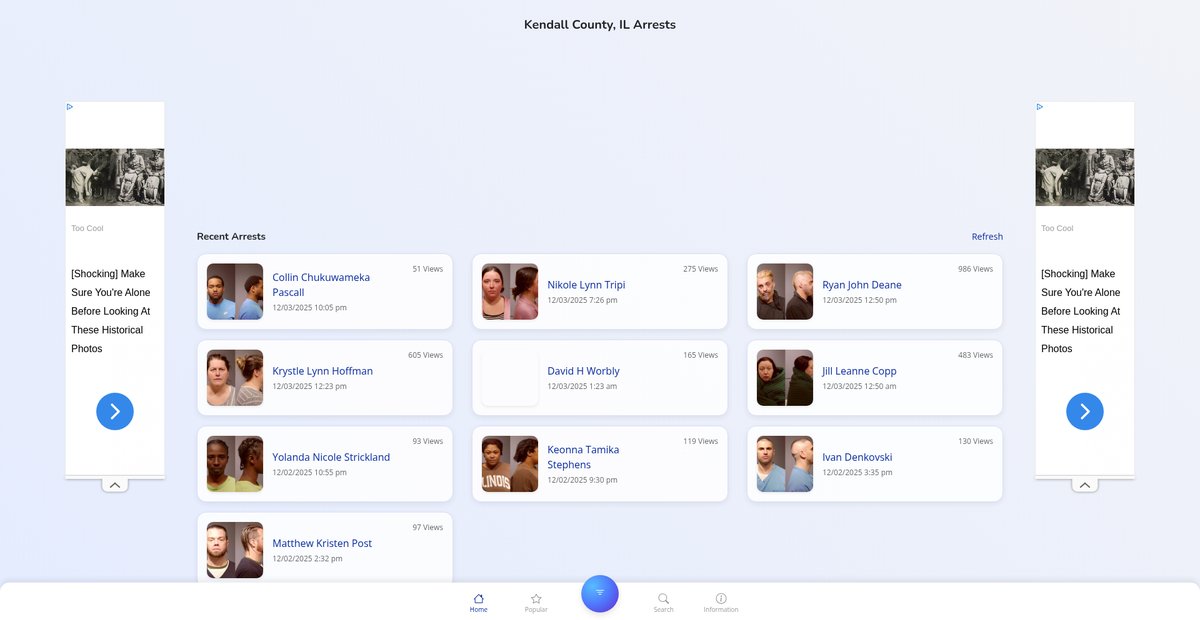Click the '275 Views' count
Screen dimensions: 1200x620
[701, 269]
